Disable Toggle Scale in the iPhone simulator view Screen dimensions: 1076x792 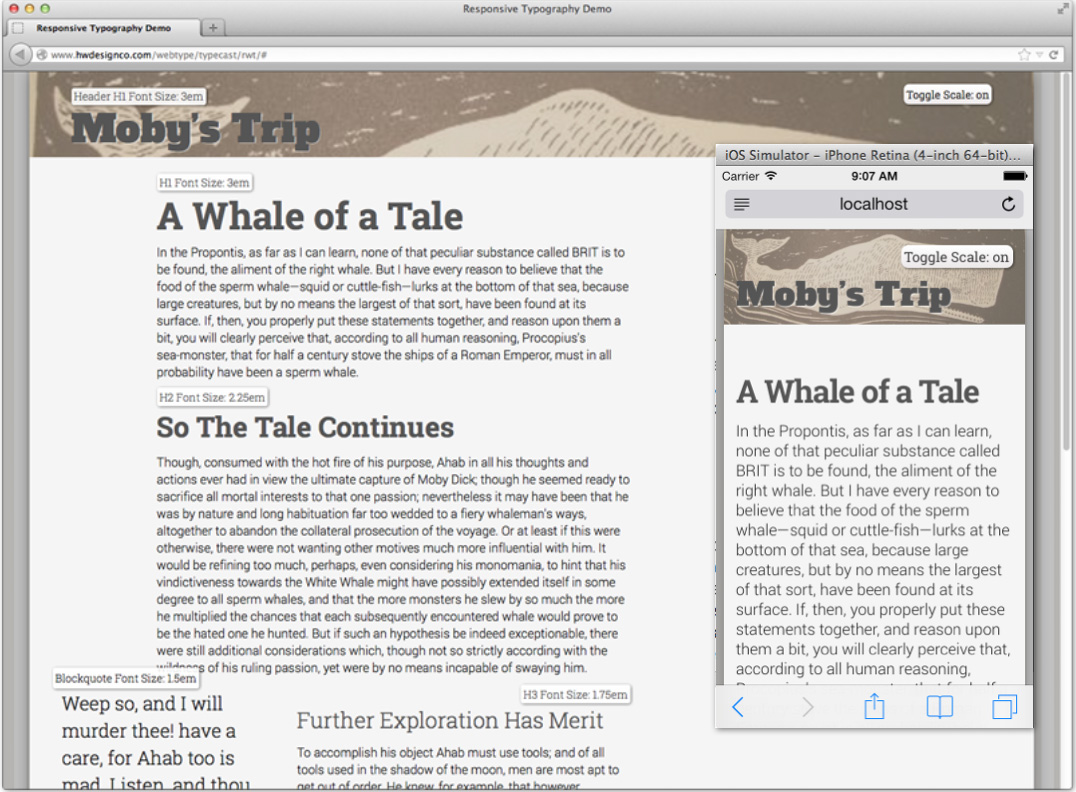coord(956,256)
